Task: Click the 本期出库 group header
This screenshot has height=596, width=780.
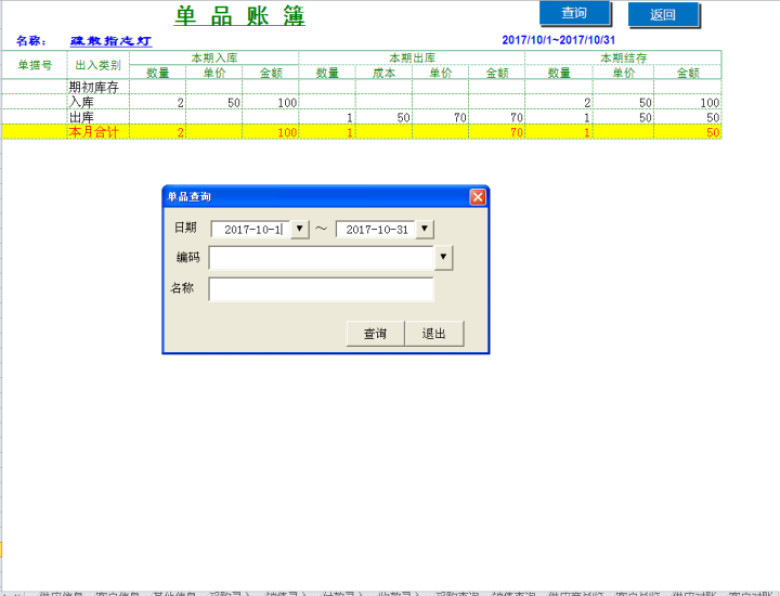Action: coord(412,58)
